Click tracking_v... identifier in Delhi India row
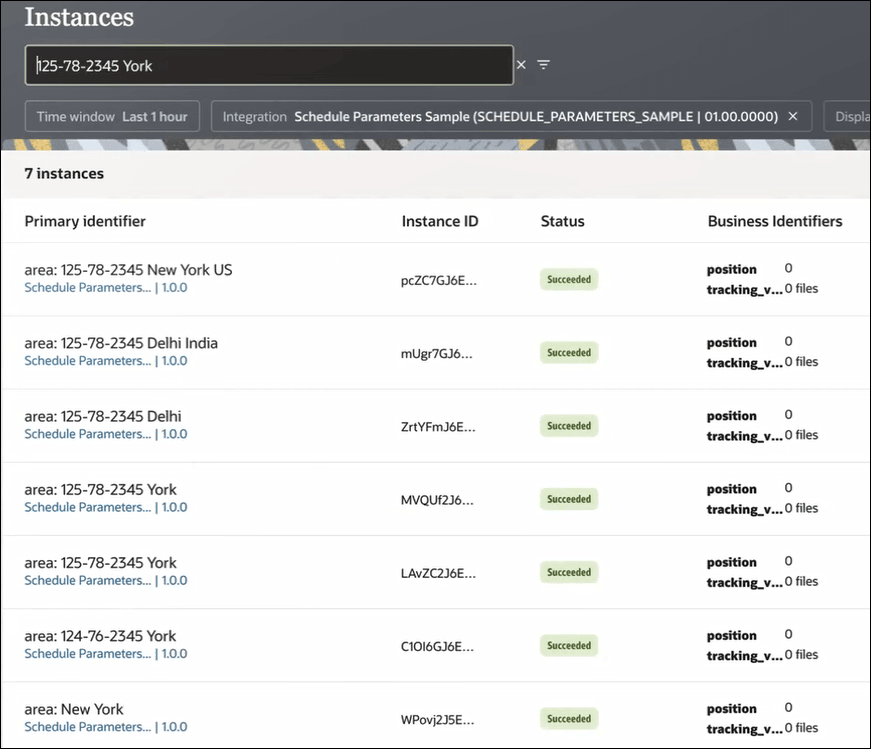871x749 pixels. (x=744, y=362)
